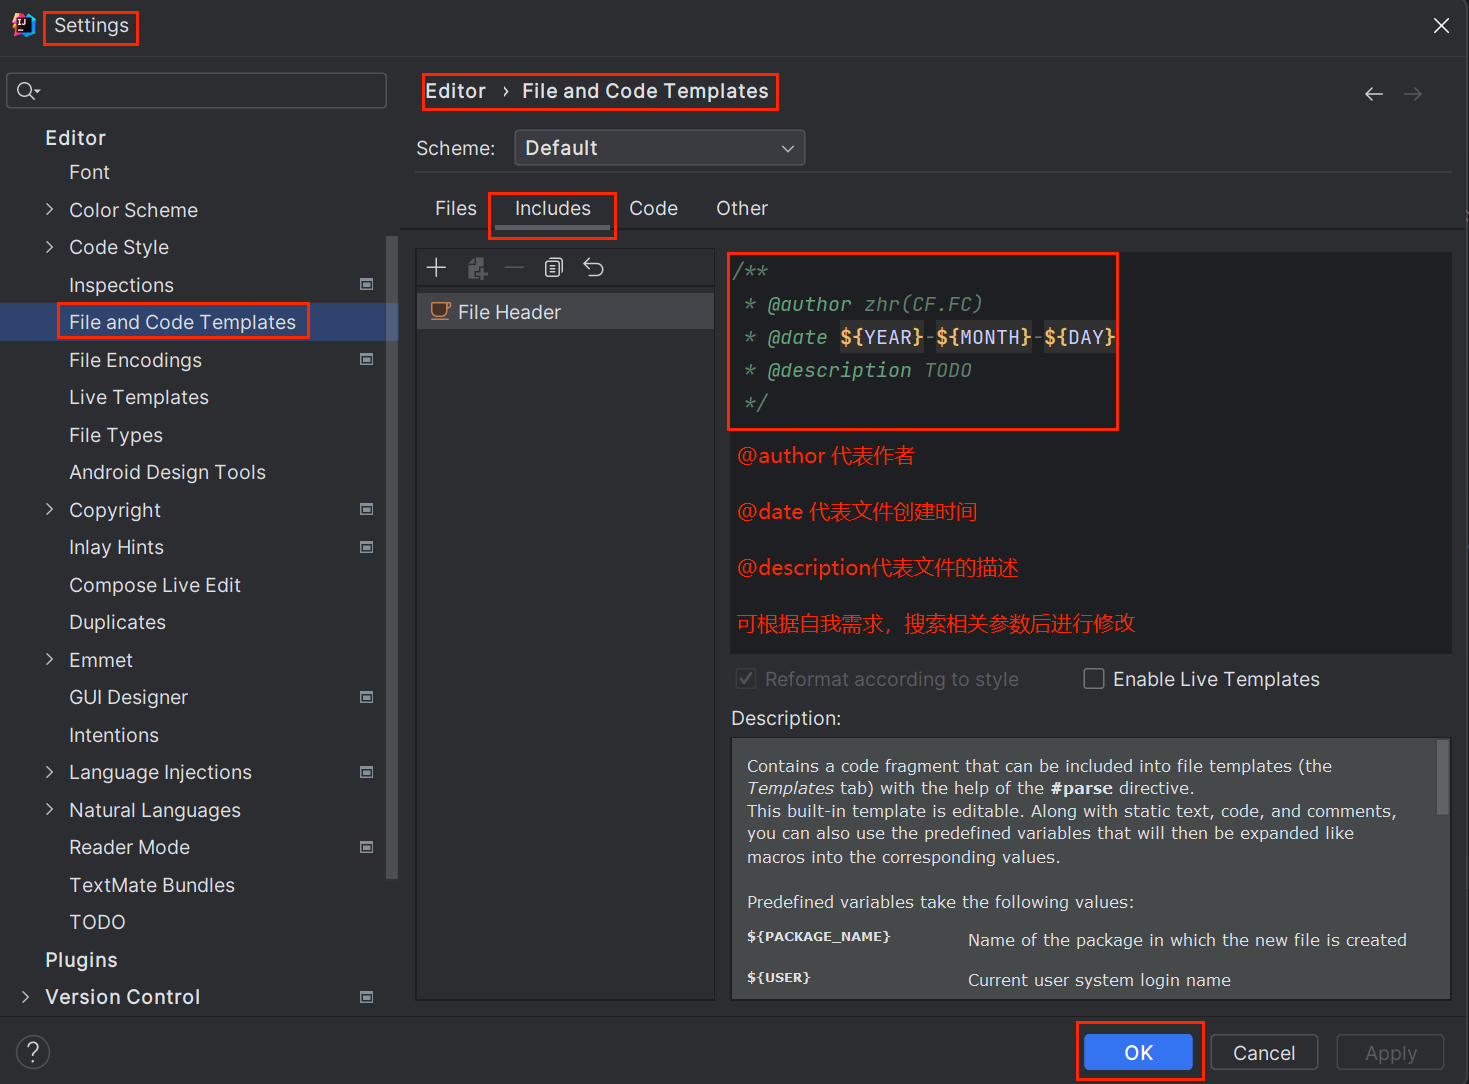Image resolution: width=1469 pixels, height=1084 pixels.
Task: Open Android Design Tools settings
Action: [168, 472]
